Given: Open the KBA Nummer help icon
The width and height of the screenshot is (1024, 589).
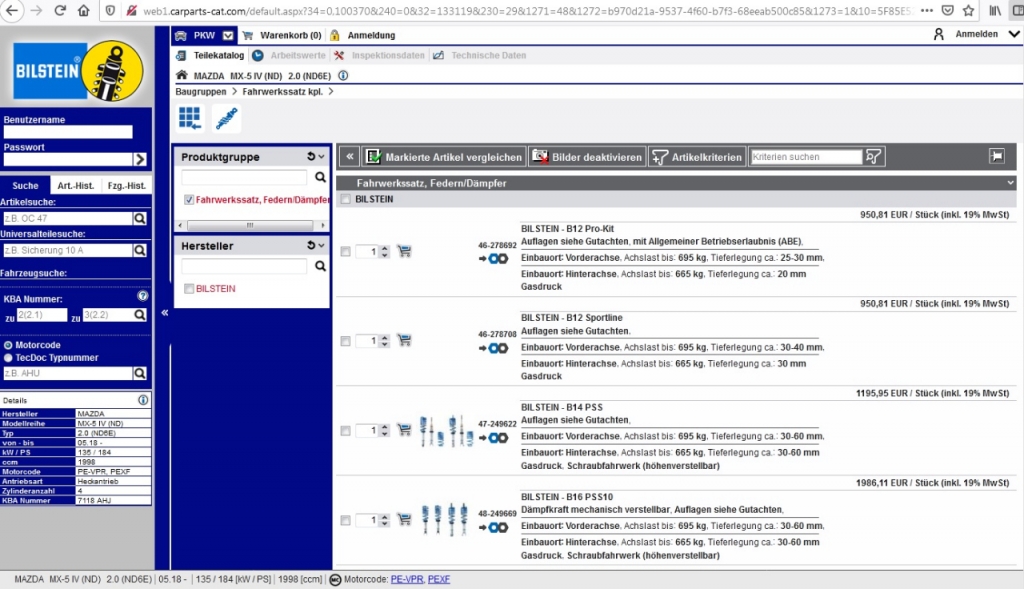Looking at the screenshot, I should click(x=142, y=296).
